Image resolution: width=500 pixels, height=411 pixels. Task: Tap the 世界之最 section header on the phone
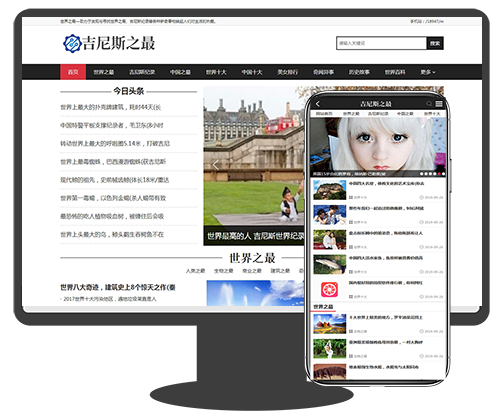[x=323, y=307]
